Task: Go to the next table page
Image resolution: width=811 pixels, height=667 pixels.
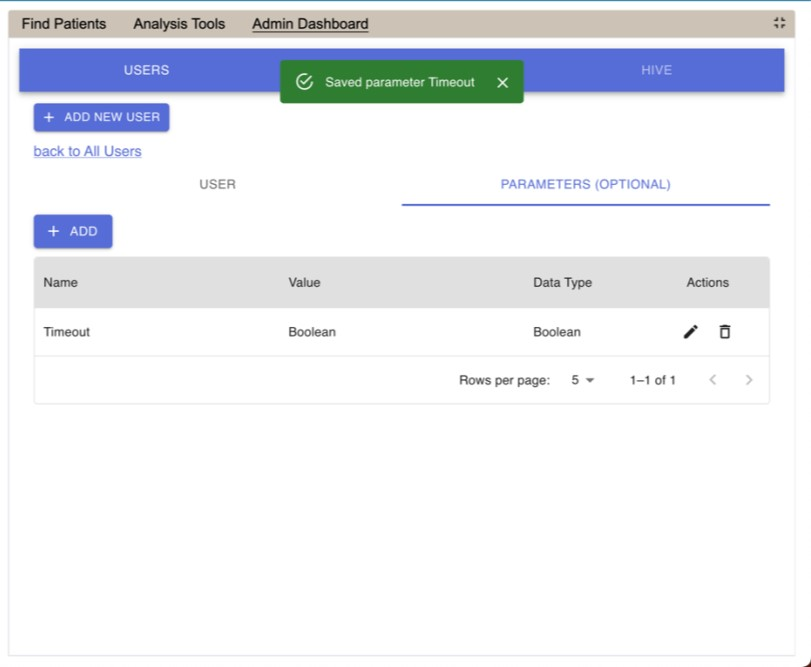Action: [x=748, y=380]
